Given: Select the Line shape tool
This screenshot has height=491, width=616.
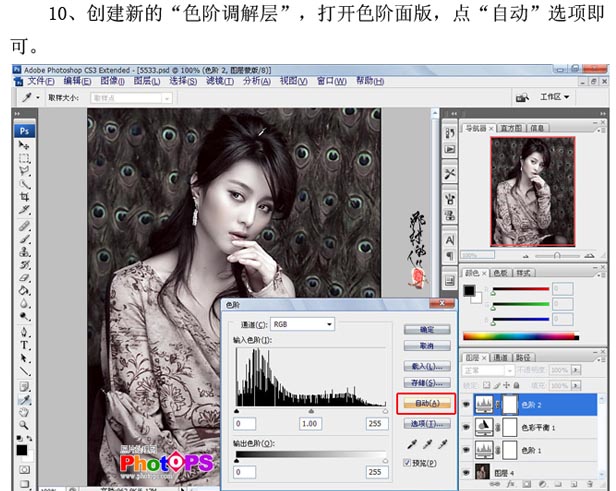Looking at the screenshot, I should pyautogui.click(x=24, y=371).
